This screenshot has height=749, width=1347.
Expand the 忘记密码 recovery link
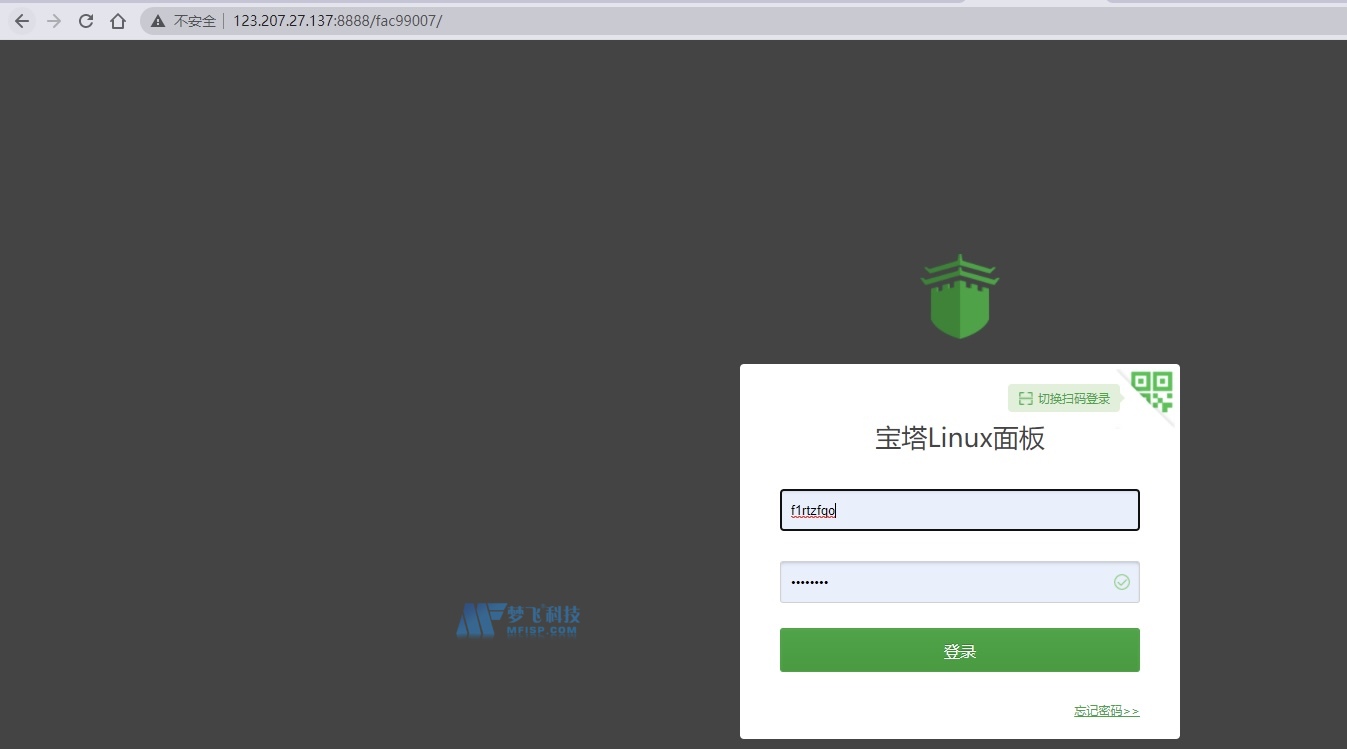(1105, 710)
